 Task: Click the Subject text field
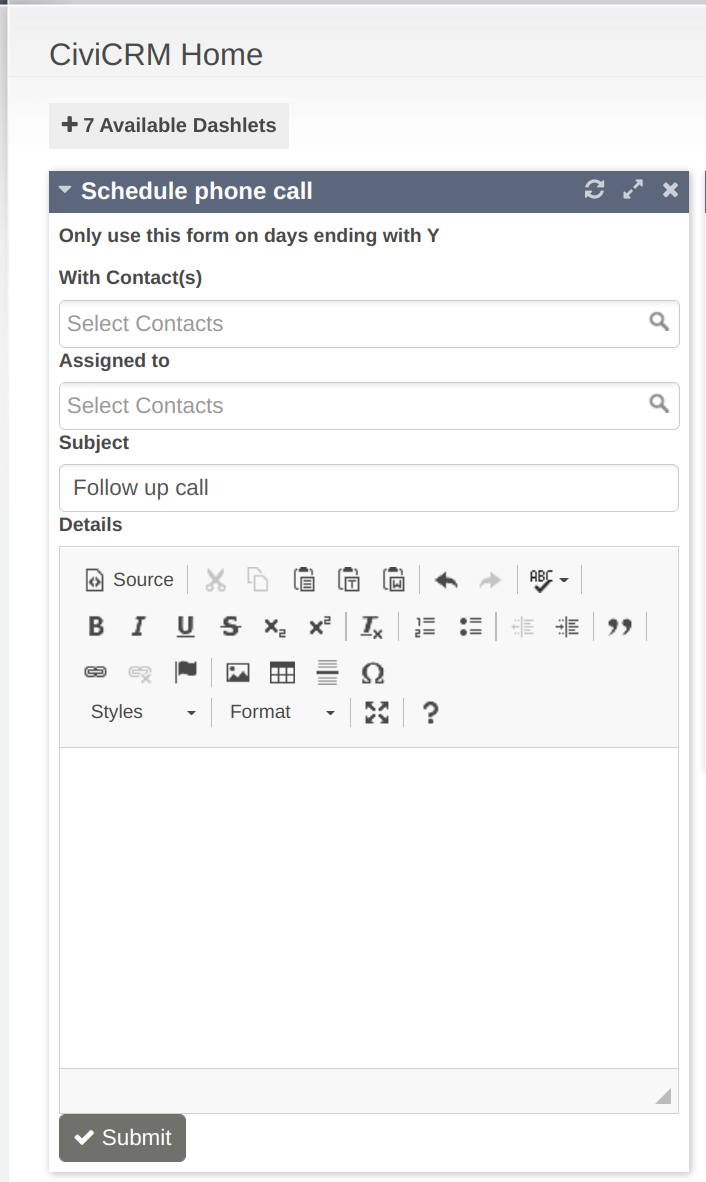point(368,488)
